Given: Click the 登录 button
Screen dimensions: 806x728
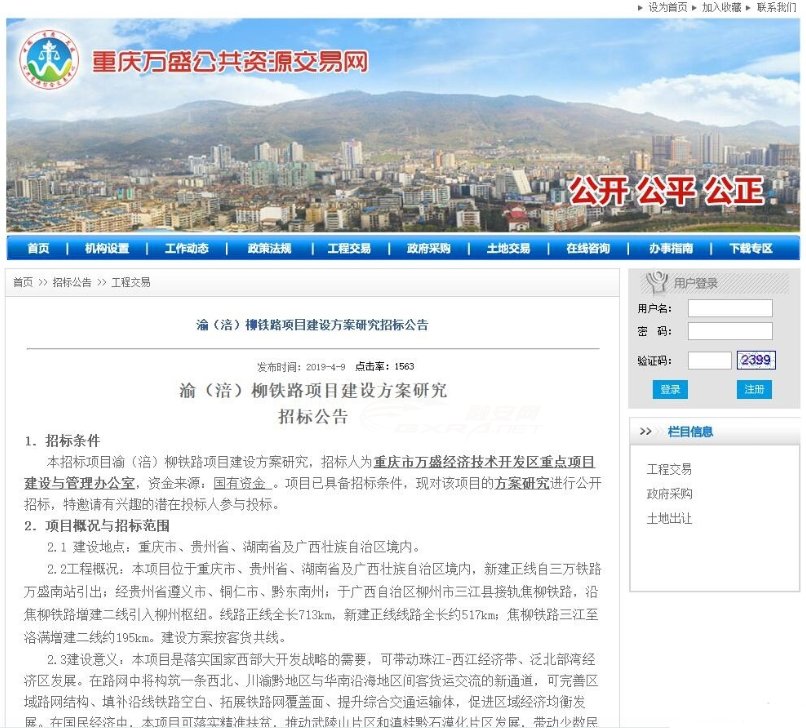Looking at the screenshot, I should pos(670,389).
